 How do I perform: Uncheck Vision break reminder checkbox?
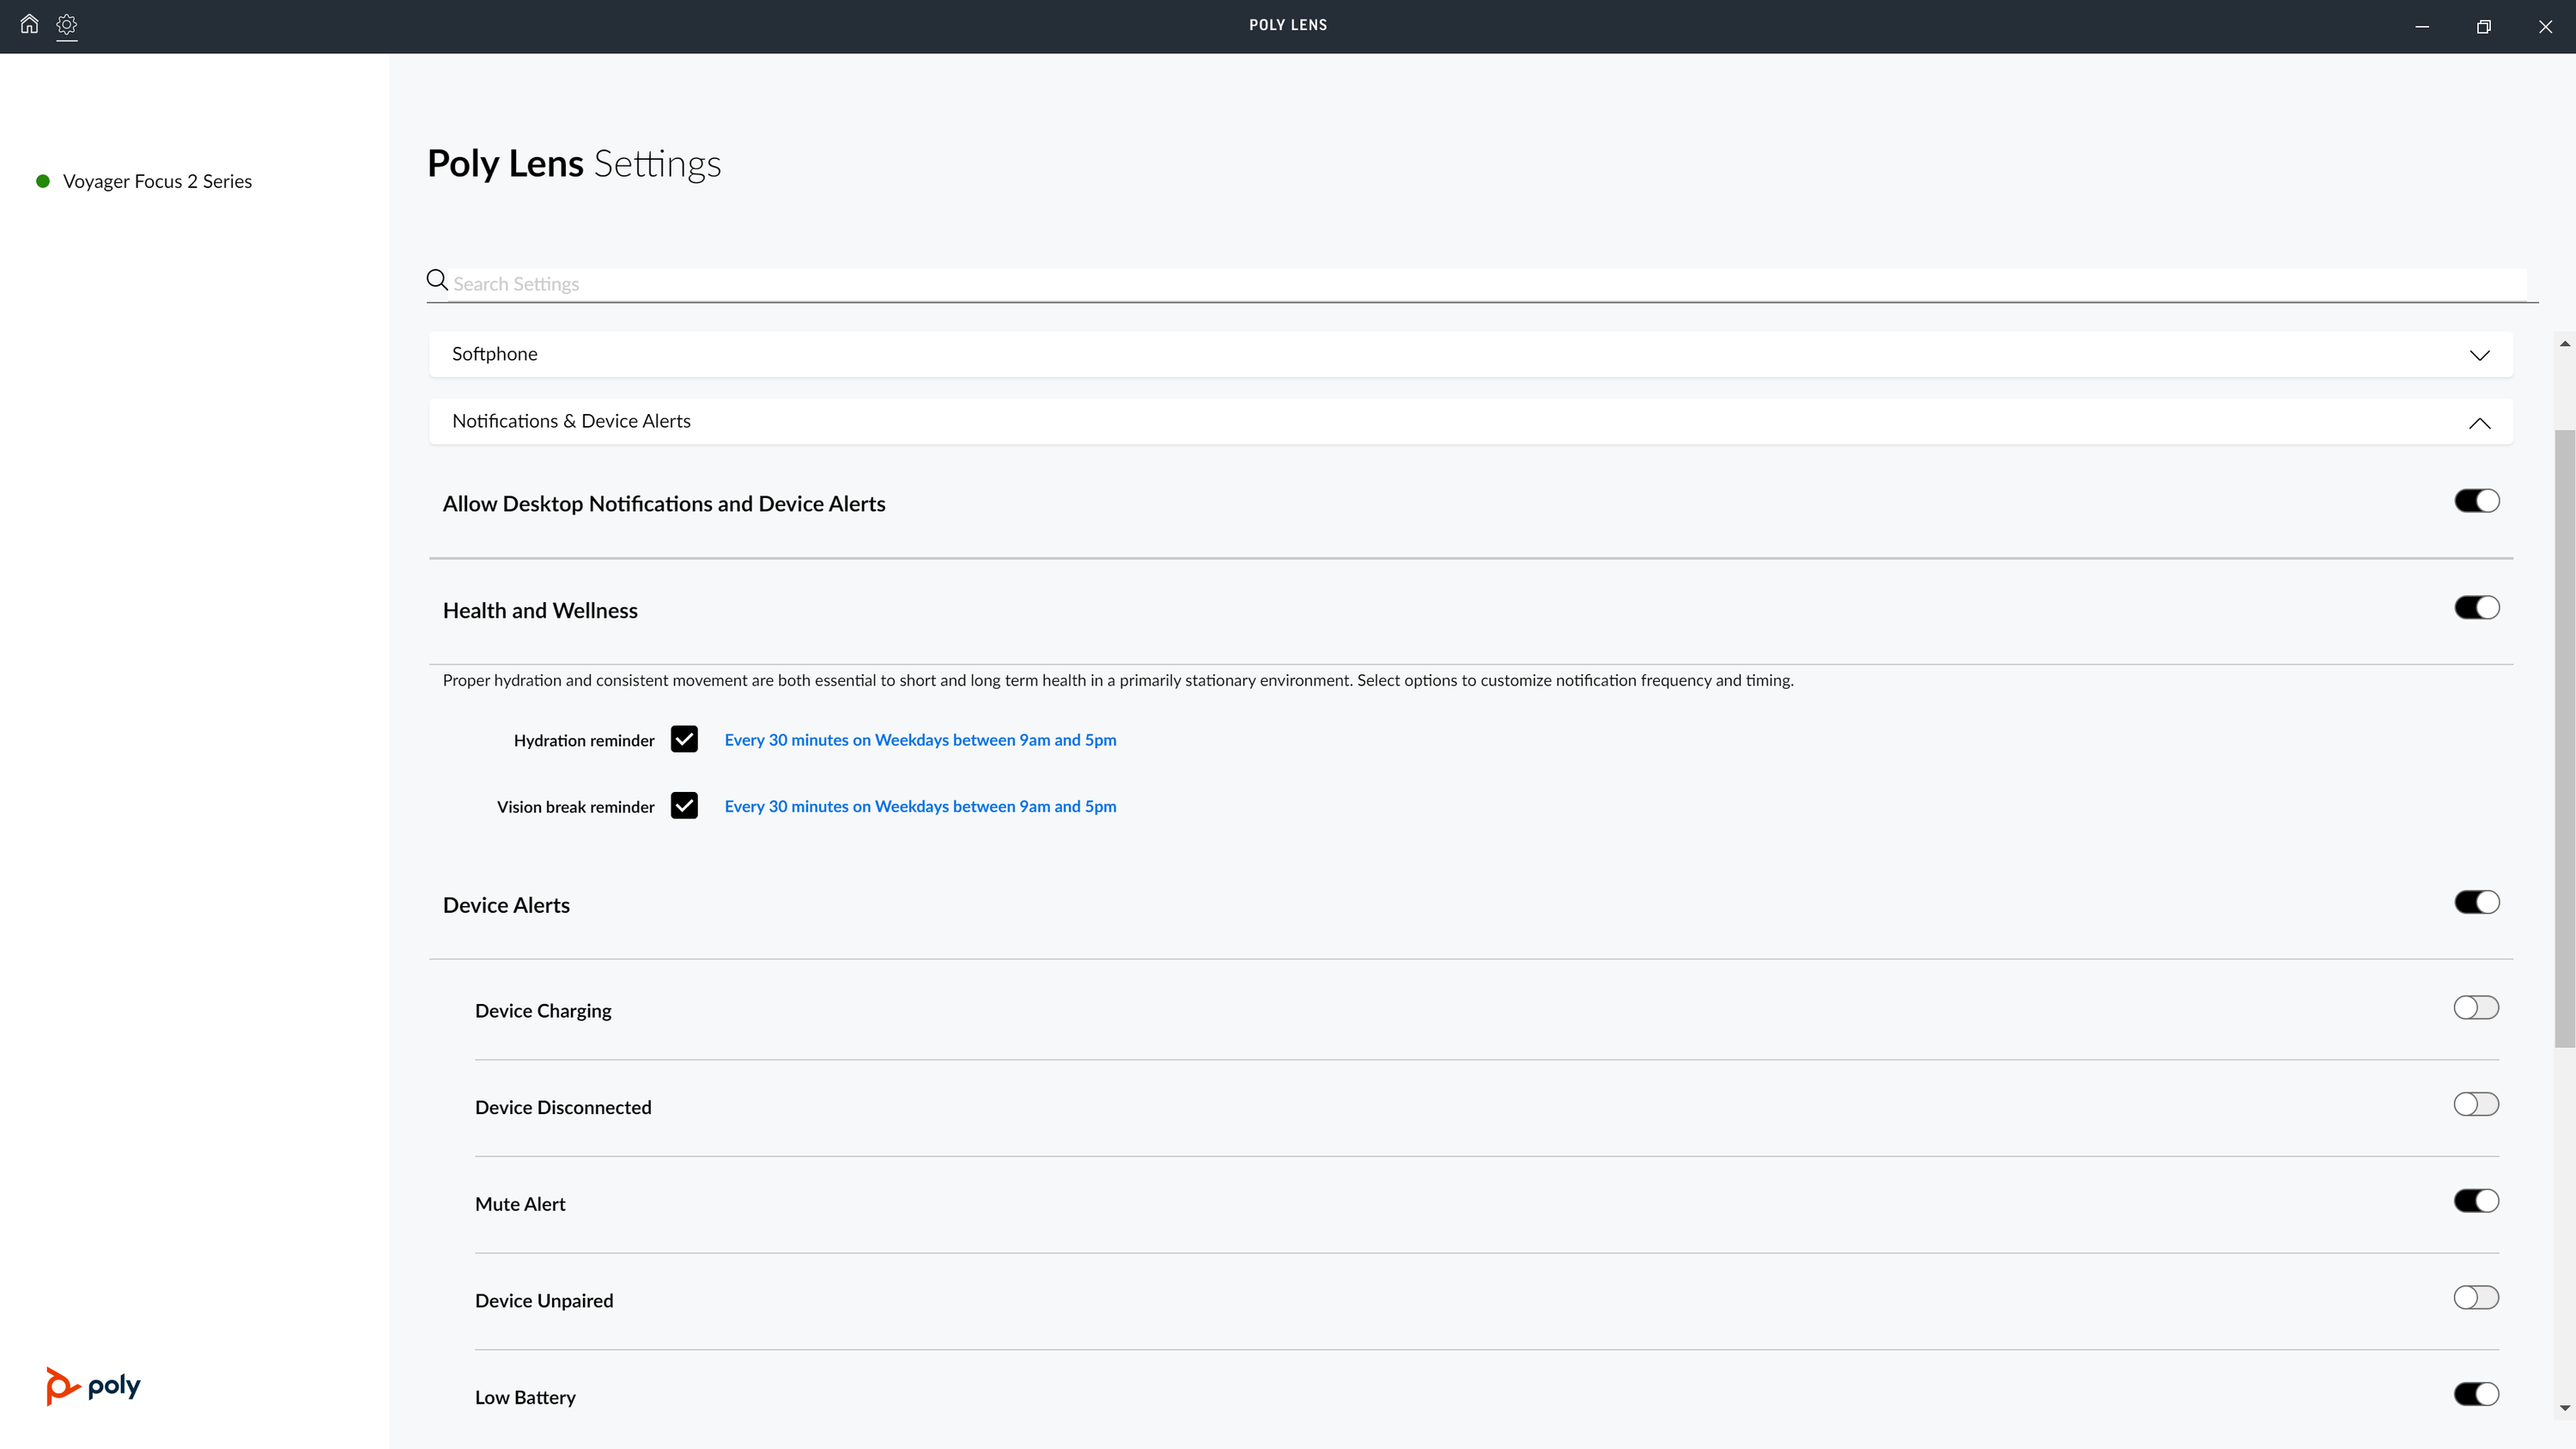(x=684, y=806)
